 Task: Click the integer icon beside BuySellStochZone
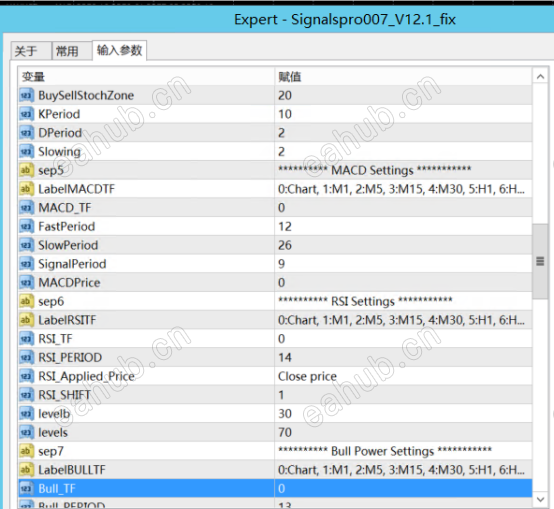click(26, 95)
